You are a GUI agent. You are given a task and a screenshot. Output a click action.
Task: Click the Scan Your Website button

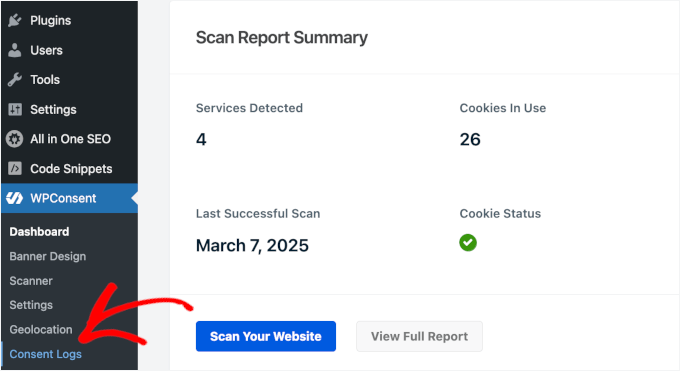point(266,336)
